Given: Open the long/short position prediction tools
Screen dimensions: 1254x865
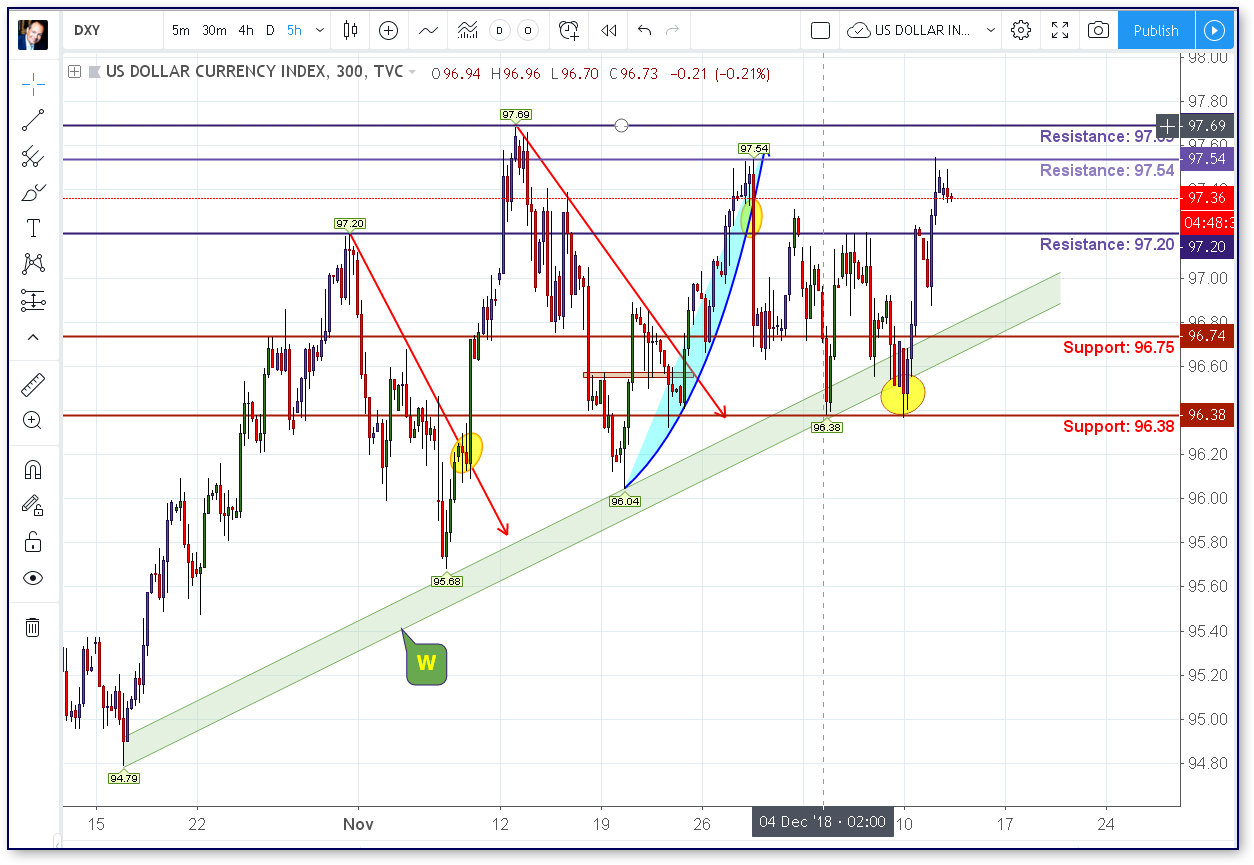Looking at the screenshot, I should click(x=33, y=299).
